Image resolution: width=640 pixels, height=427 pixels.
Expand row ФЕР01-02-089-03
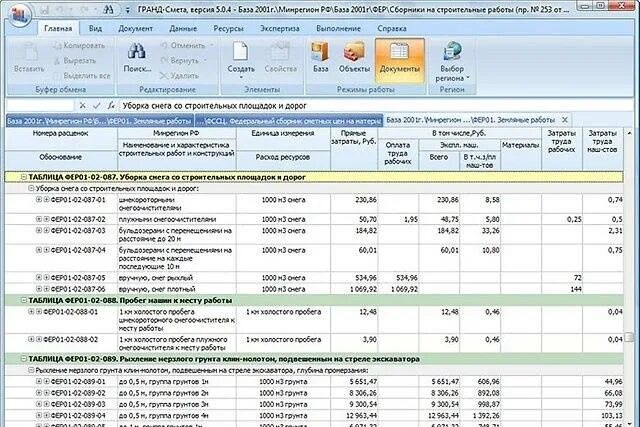click(39, 404)
